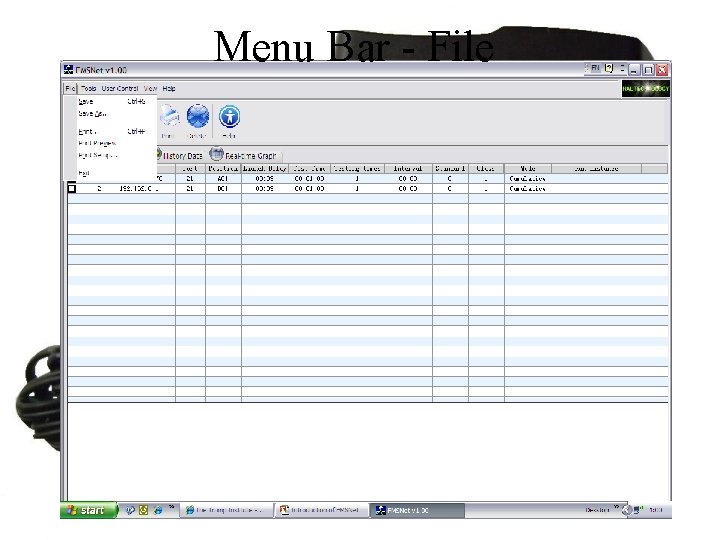
Task: Click the Help figure toolbar icon
Action: pos(229,117)
